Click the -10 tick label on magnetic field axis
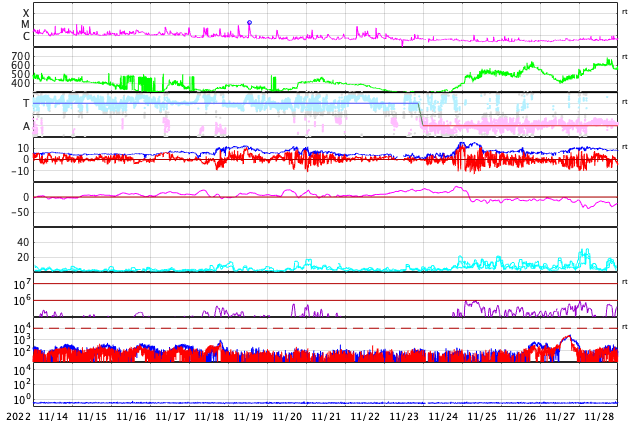Screen dimensions: 634x424 (x=21, y=171)
